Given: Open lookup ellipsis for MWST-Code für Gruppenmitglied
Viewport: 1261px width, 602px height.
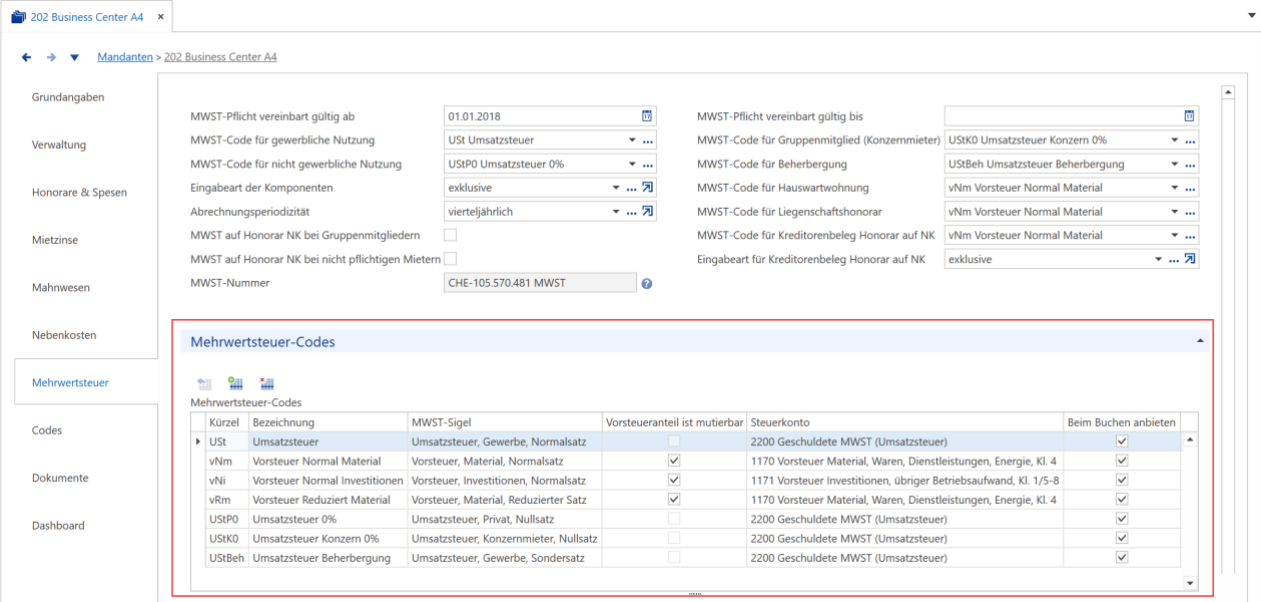Looking at the screenshot, I should coord(1190,140).
